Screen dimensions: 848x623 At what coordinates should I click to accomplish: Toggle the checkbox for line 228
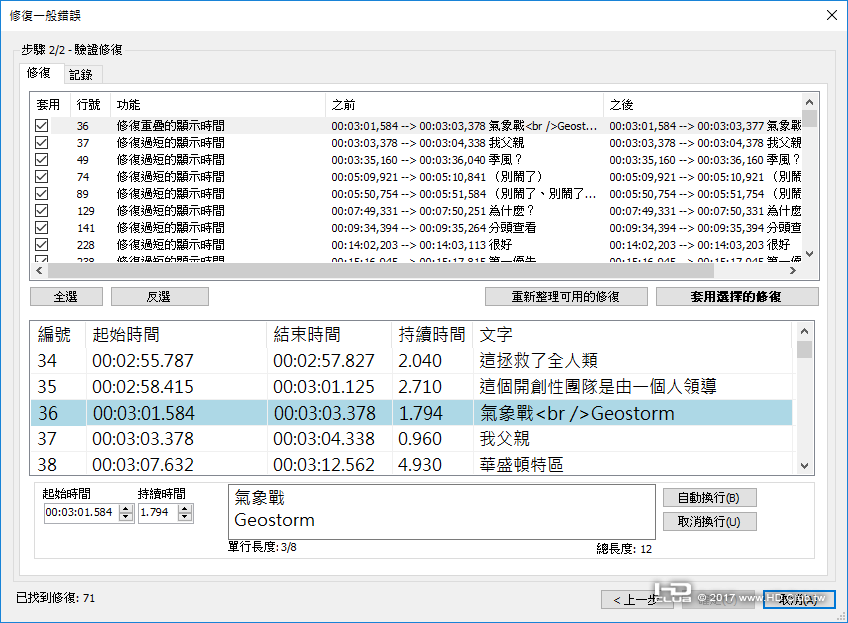(x=42, y=244)
